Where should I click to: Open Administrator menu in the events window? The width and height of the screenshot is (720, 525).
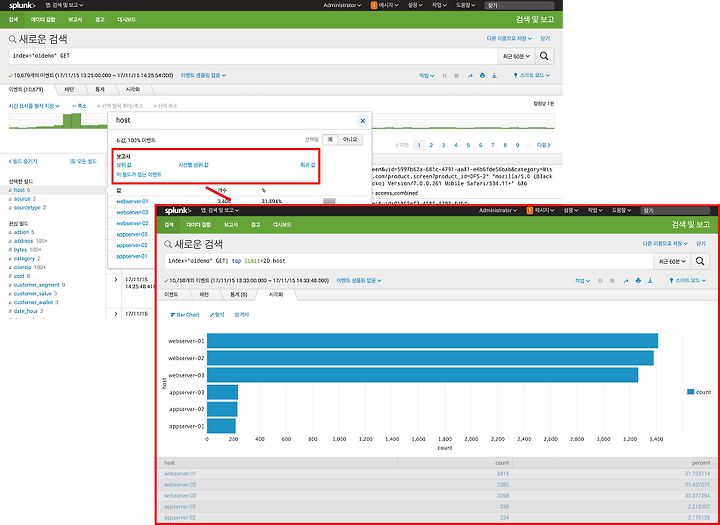tap(342, 5)
